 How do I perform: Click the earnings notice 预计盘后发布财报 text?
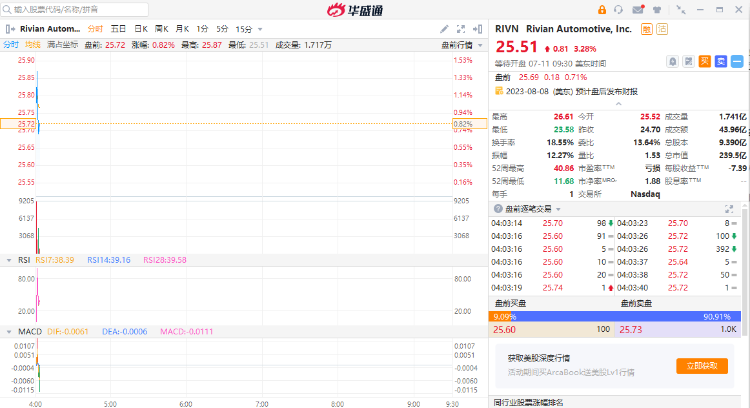point(607,91)
